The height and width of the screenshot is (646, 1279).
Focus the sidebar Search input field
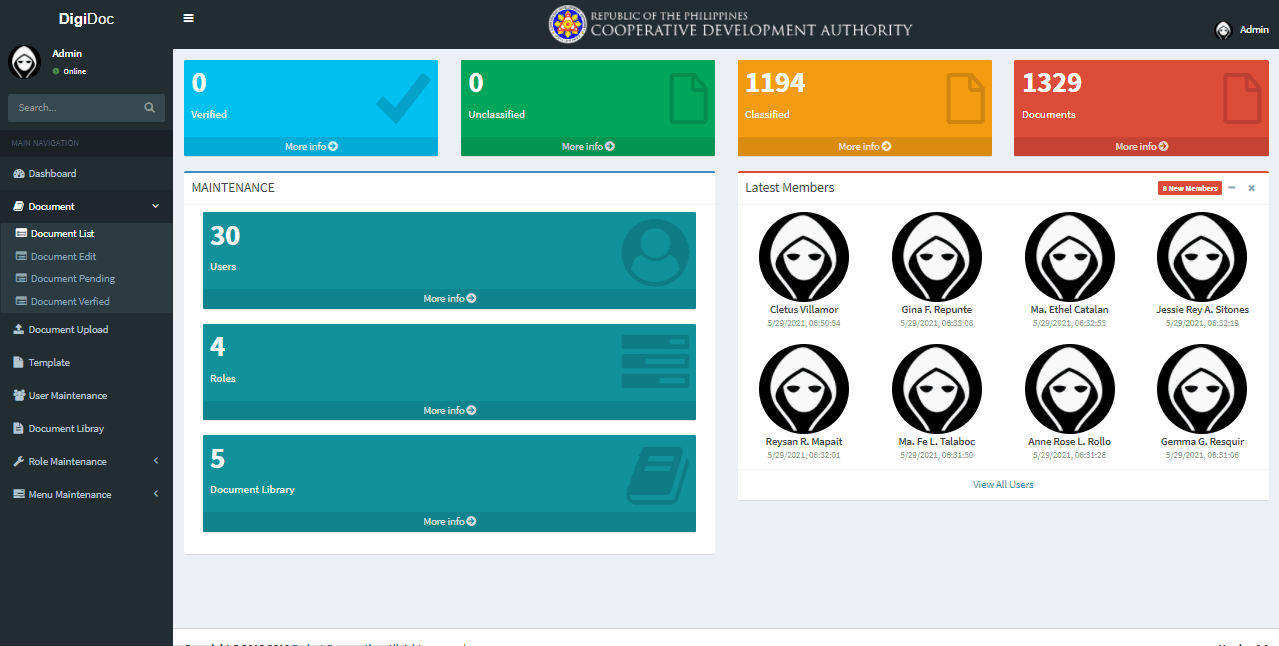72,108
